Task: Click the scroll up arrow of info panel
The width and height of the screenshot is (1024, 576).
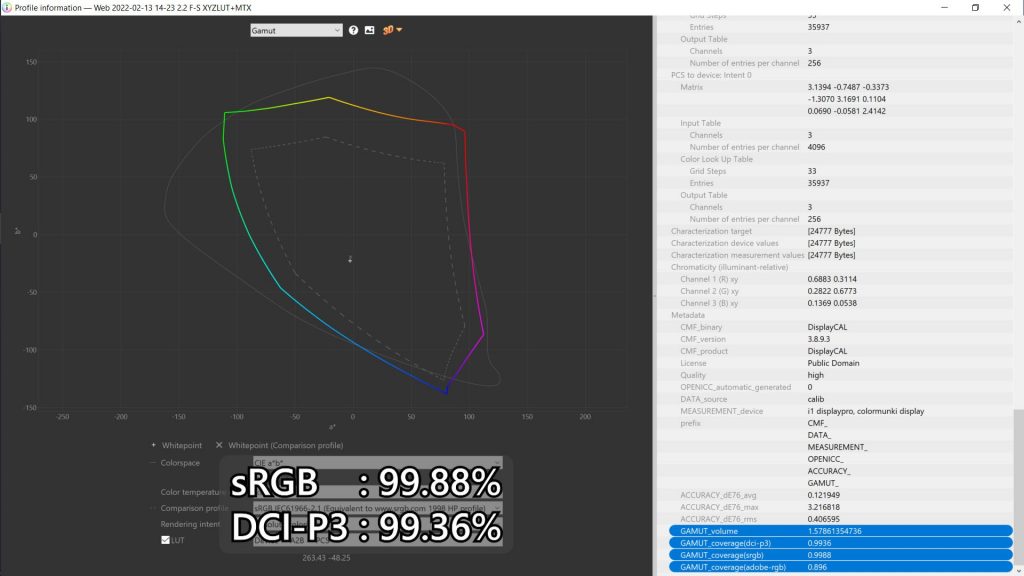Action: (x=1018, y=21)
